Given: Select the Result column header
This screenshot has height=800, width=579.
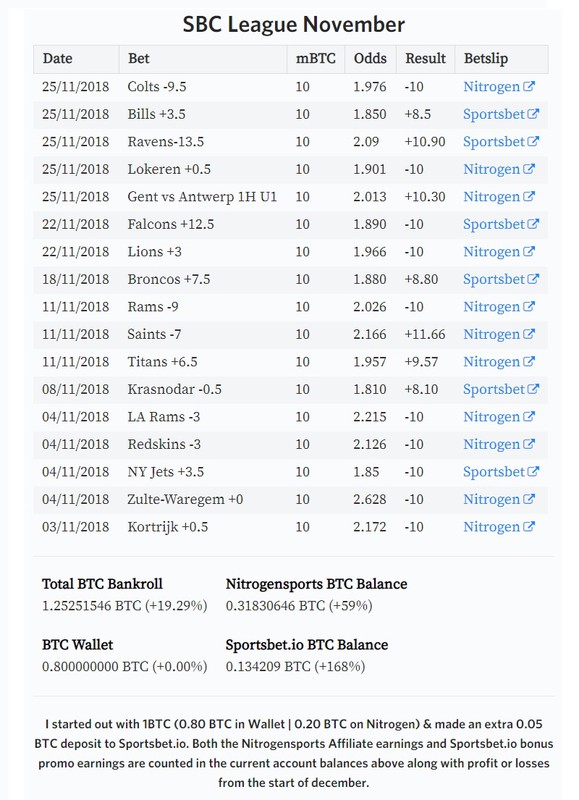Looking at the screenshot, I should point(425,59).
